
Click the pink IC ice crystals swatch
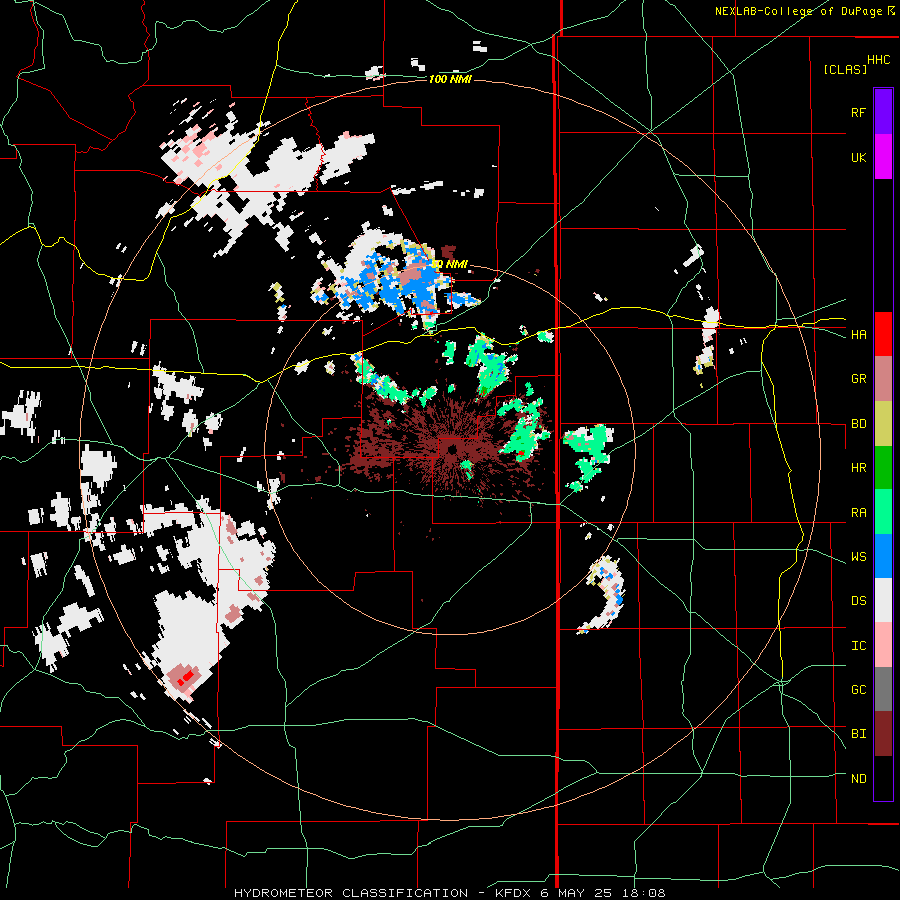(883, 645)
